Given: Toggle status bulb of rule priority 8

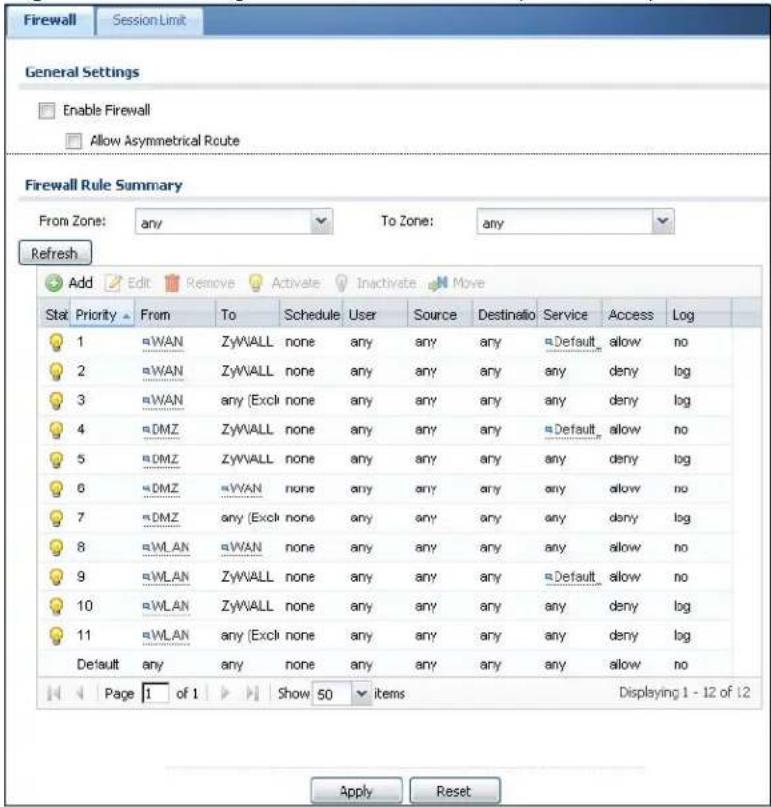Looking at the screenshot, I should click(56, 547).
